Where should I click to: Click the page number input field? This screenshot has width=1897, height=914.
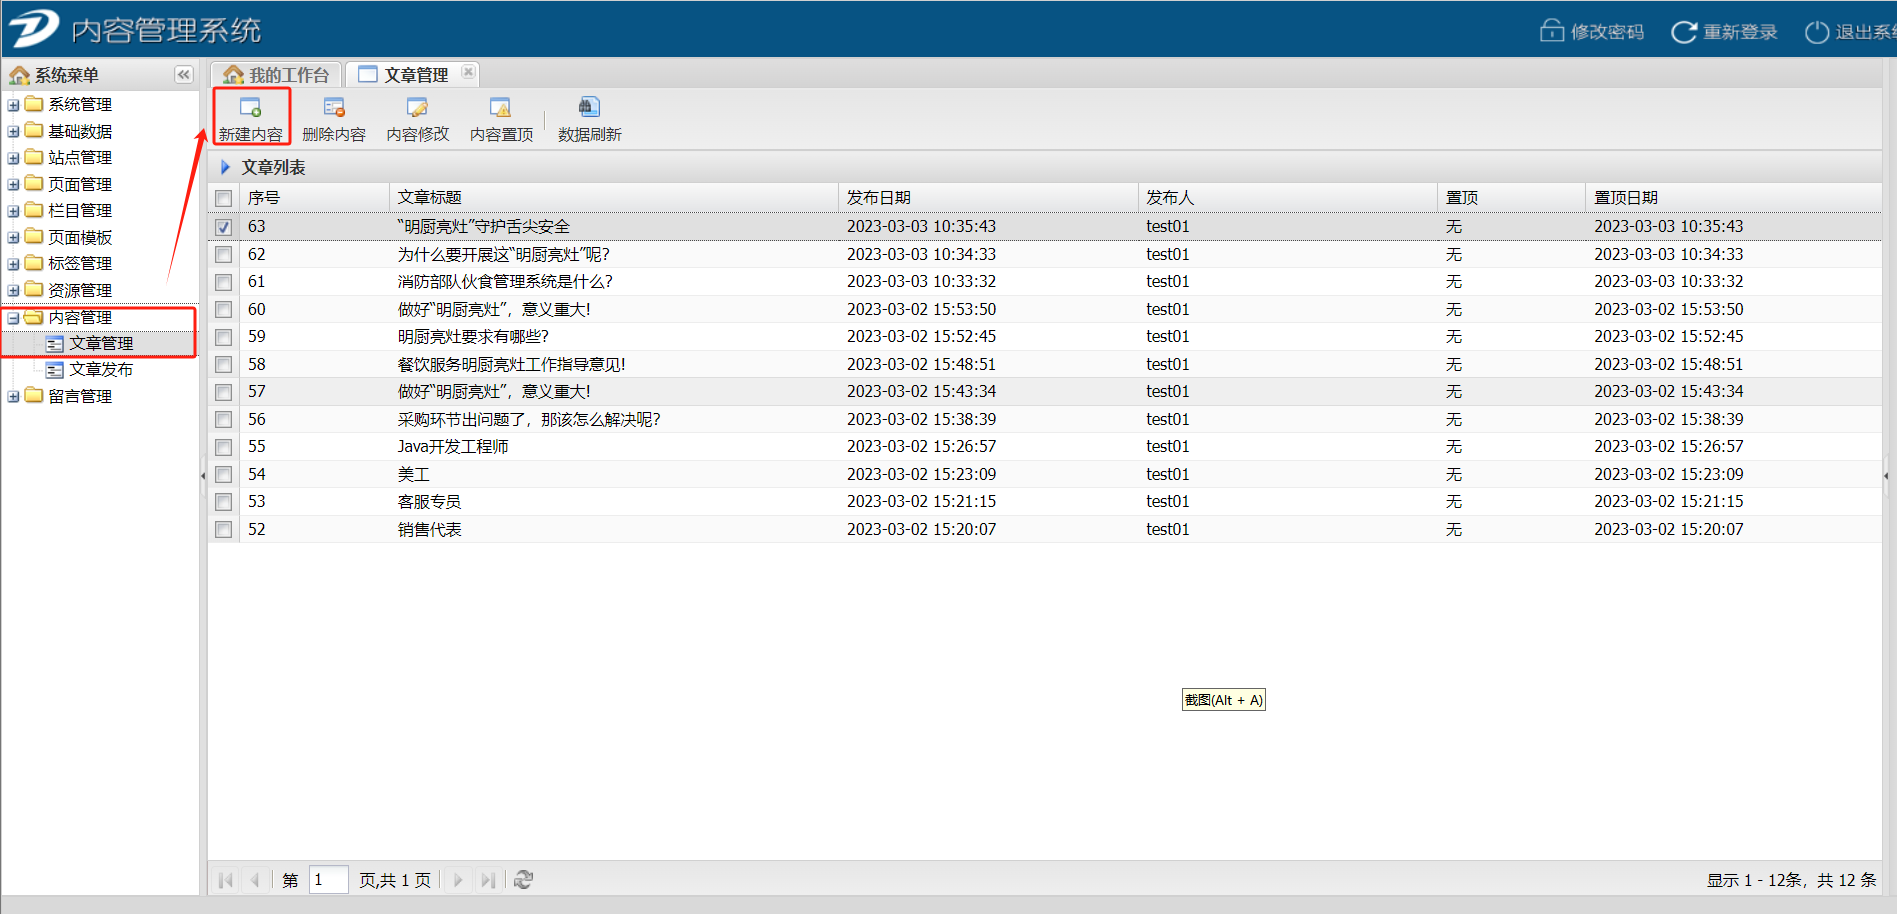point(328,880)
